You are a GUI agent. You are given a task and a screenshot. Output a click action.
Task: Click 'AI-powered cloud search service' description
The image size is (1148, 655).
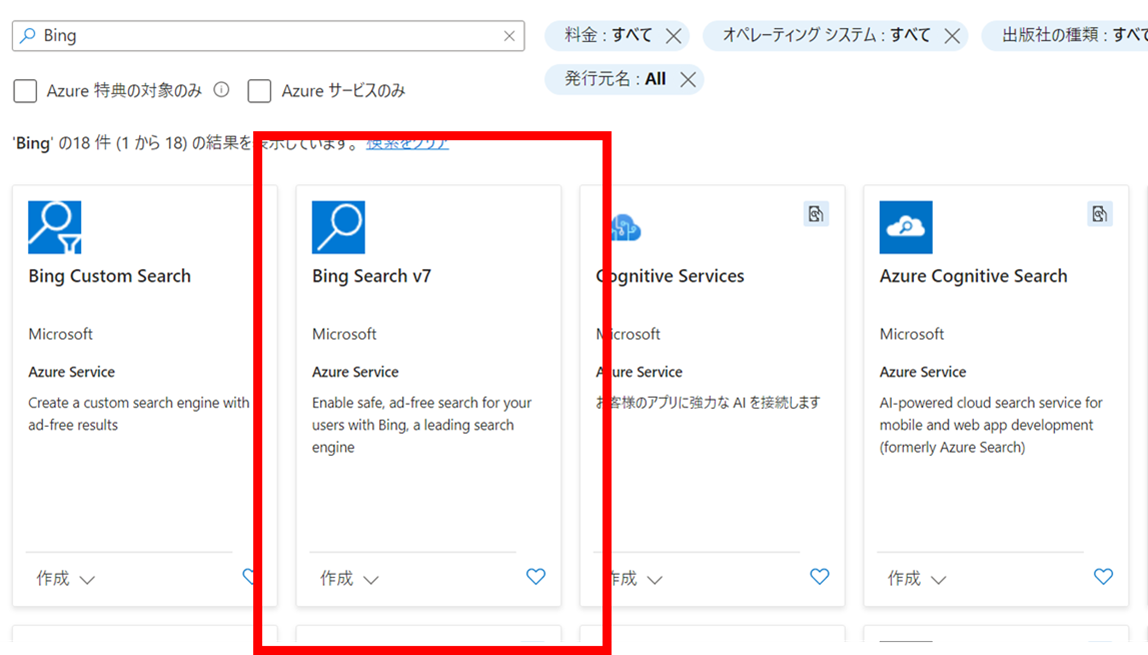991,424
